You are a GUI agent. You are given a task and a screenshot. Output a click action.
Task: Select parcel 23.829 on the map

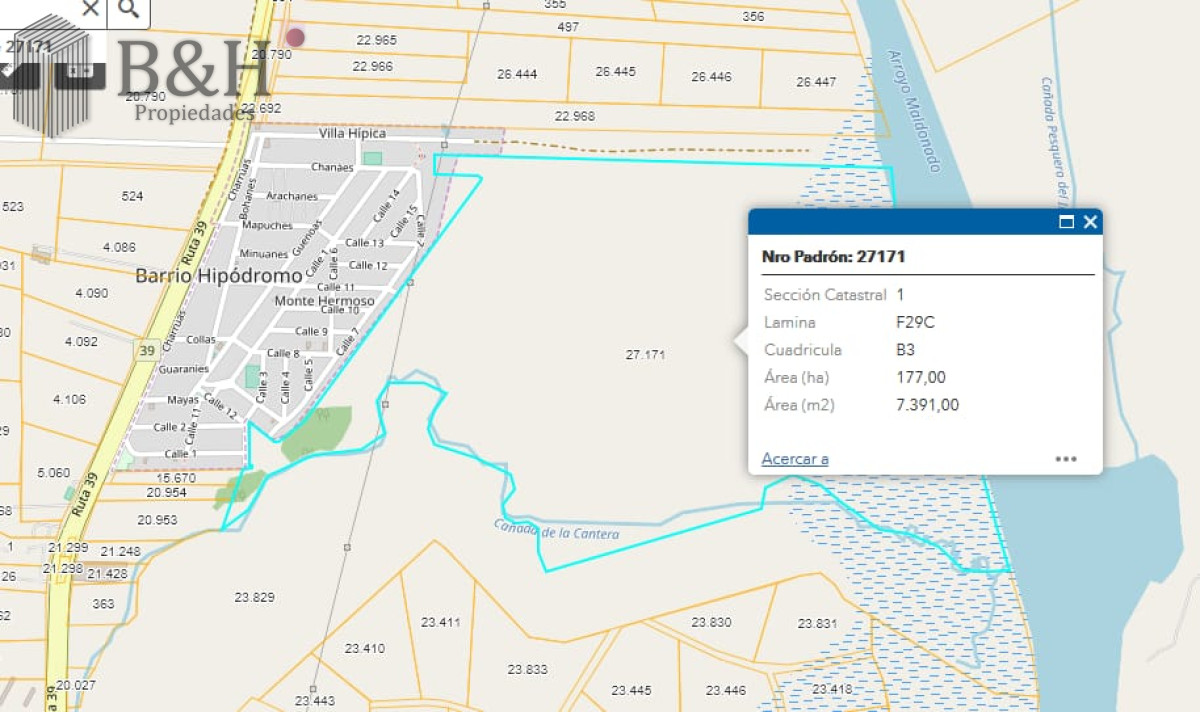tap(254, 597)
